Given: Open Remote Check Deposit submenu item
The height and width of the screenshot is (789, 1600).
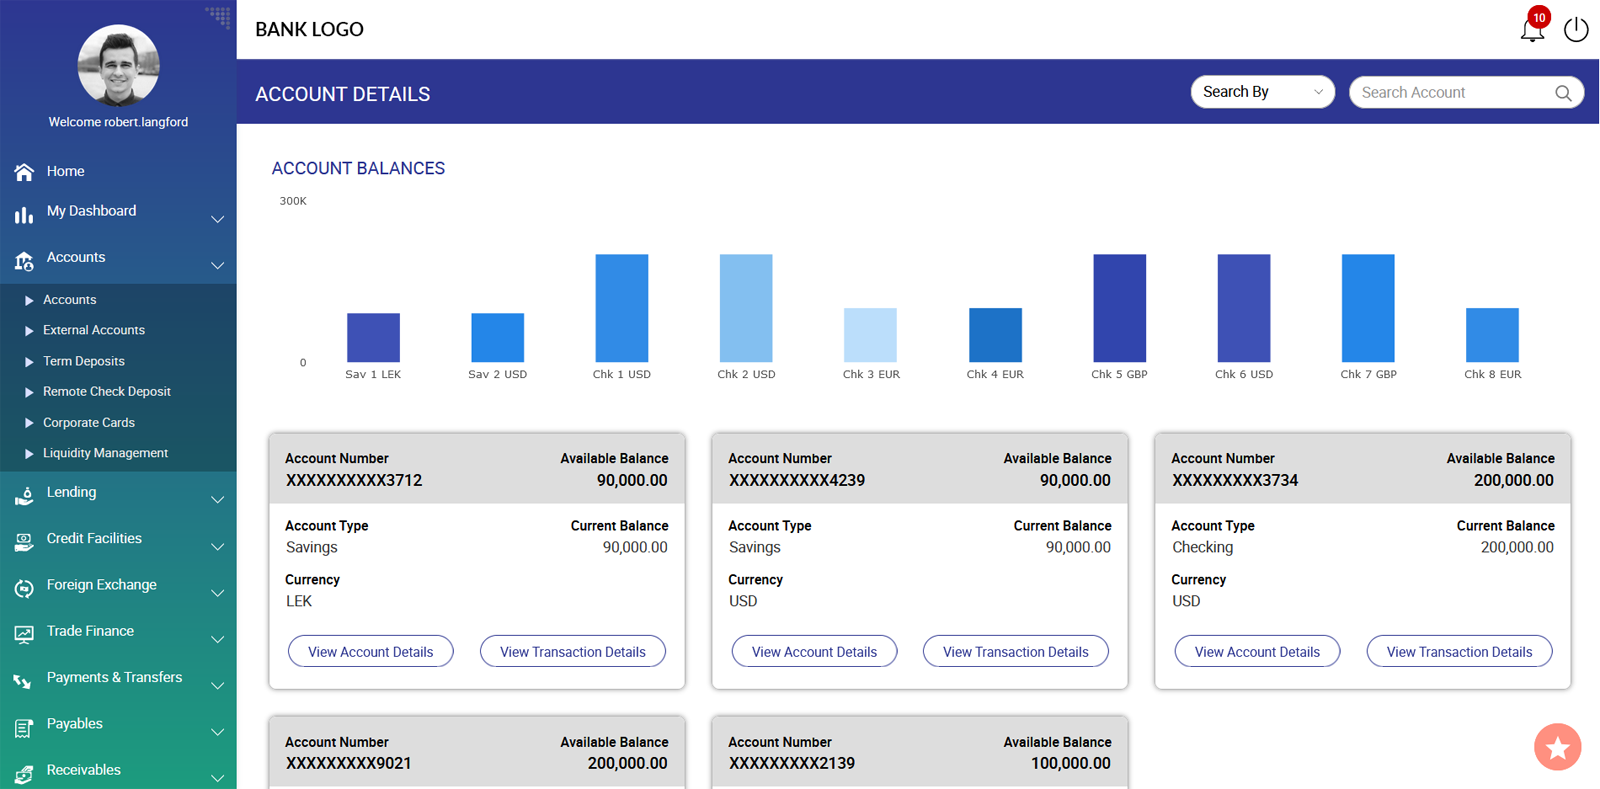Looking at the screenshot, I should pos(107,392).
